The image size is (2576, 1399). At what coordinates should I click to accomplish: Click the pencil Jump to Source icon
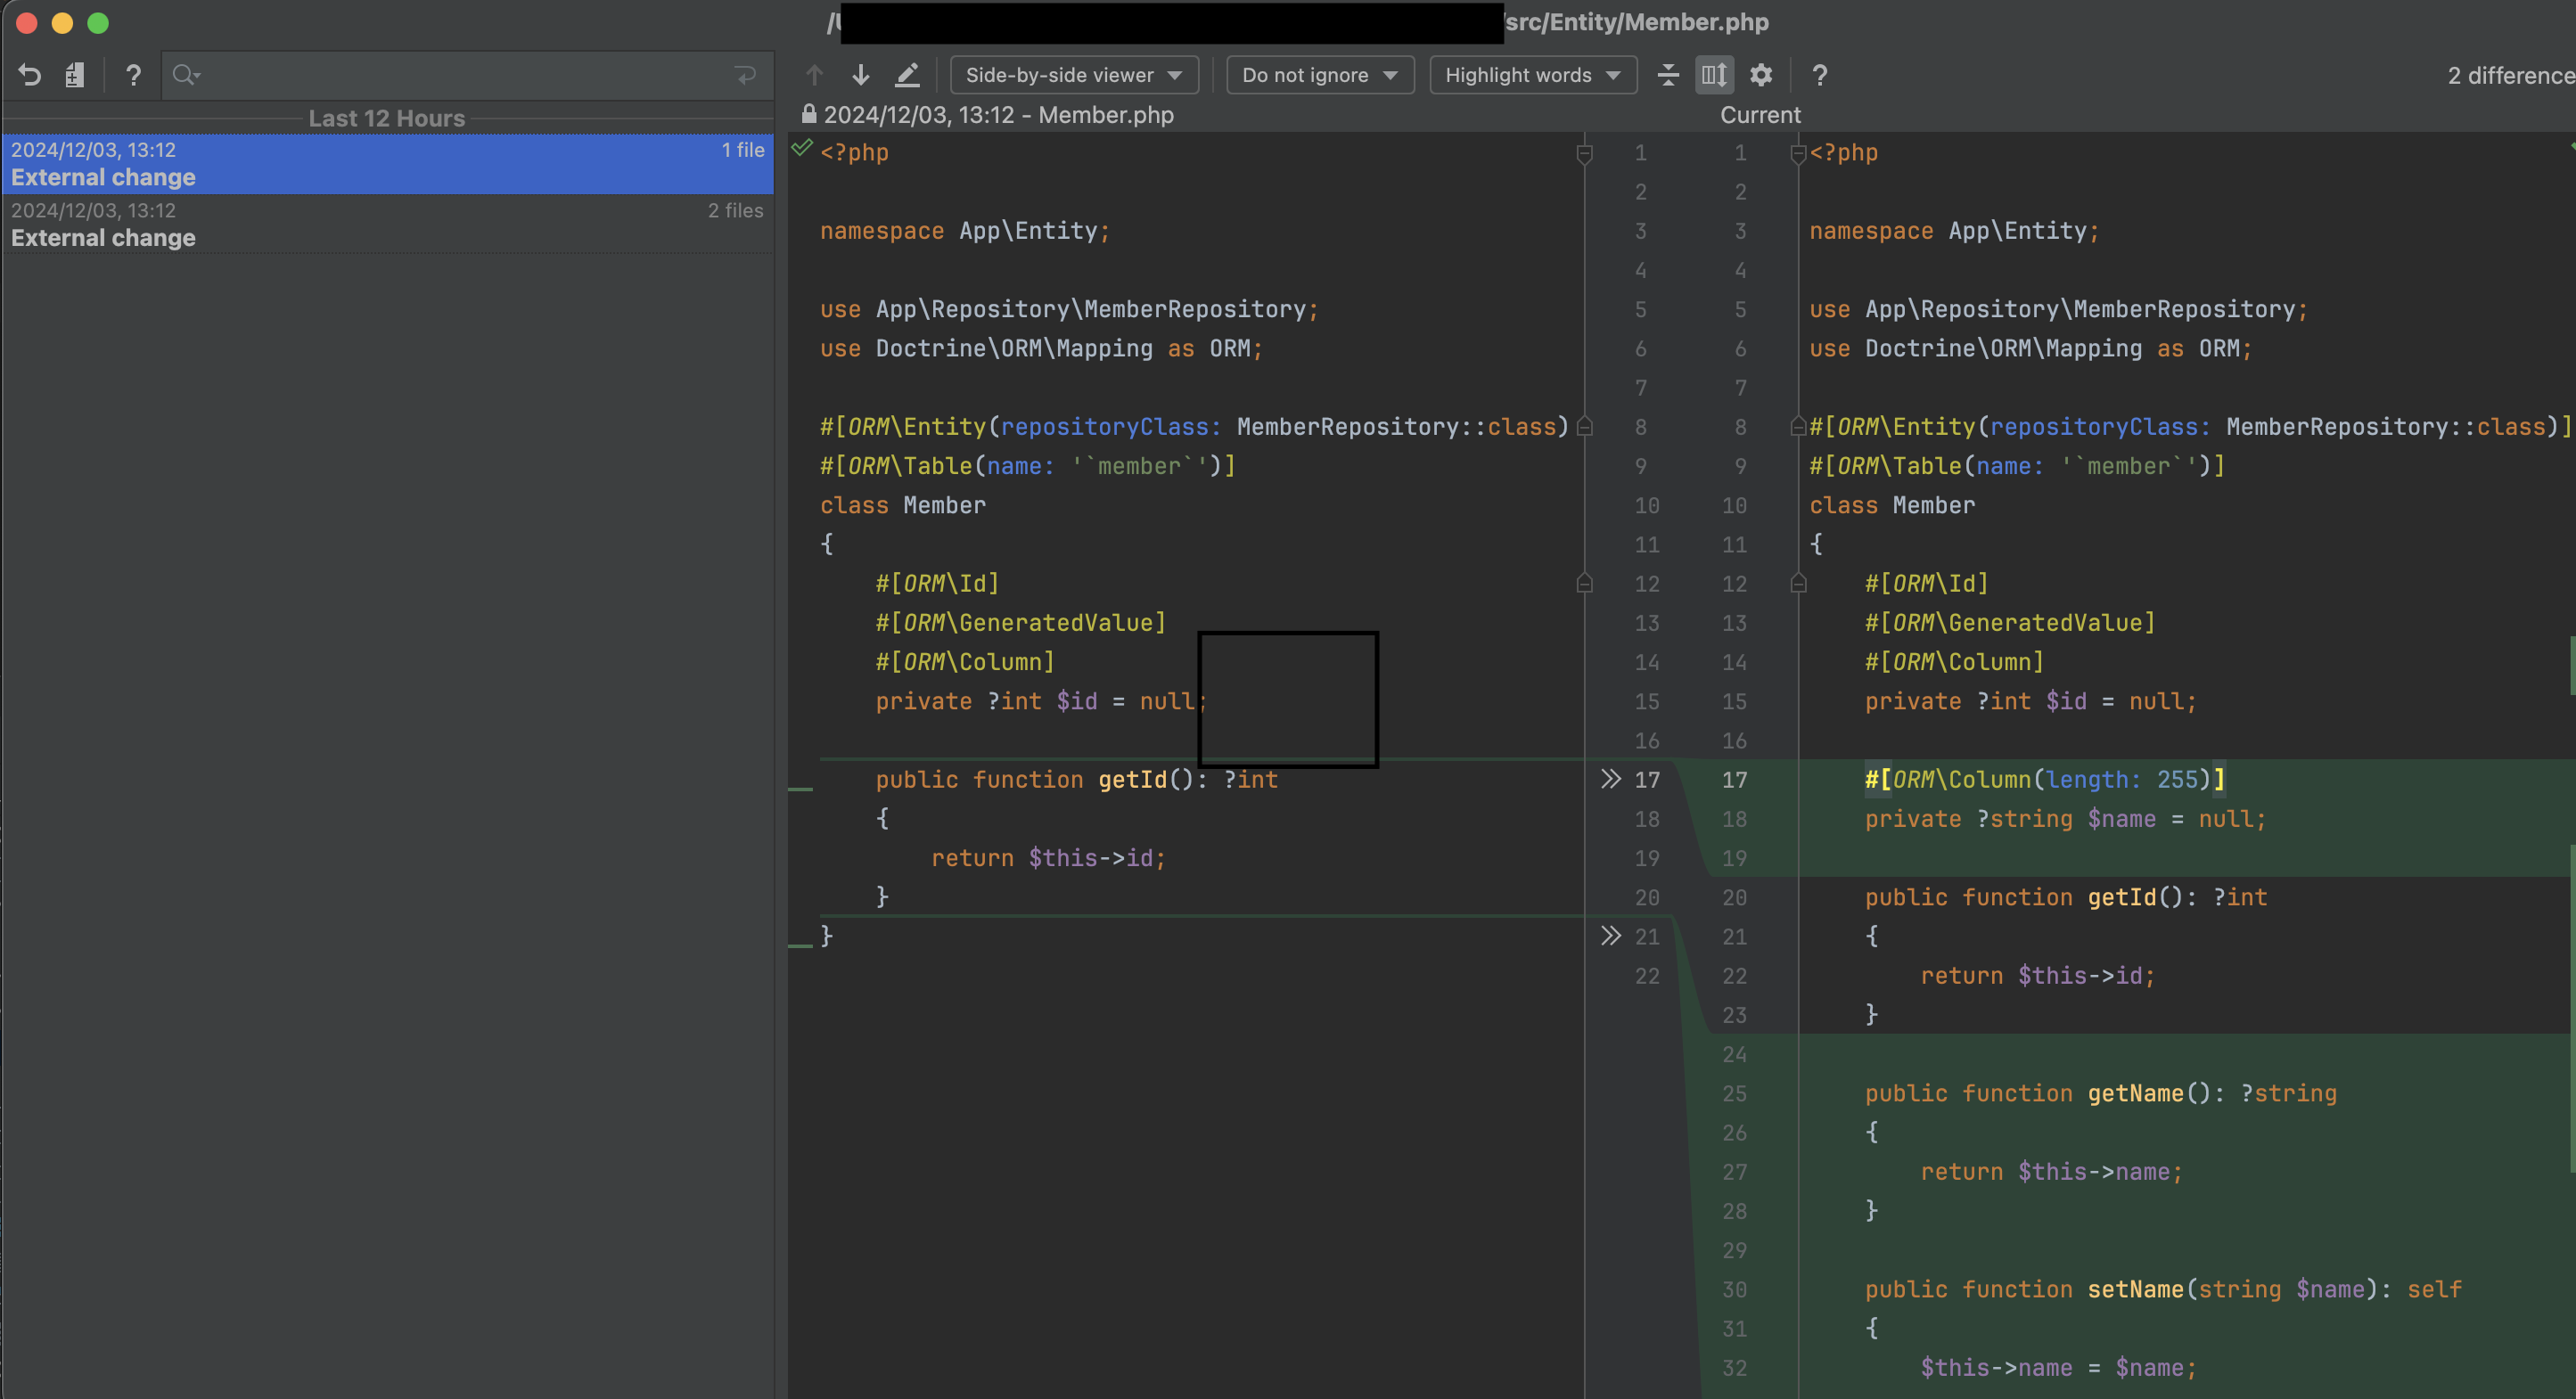907,75
